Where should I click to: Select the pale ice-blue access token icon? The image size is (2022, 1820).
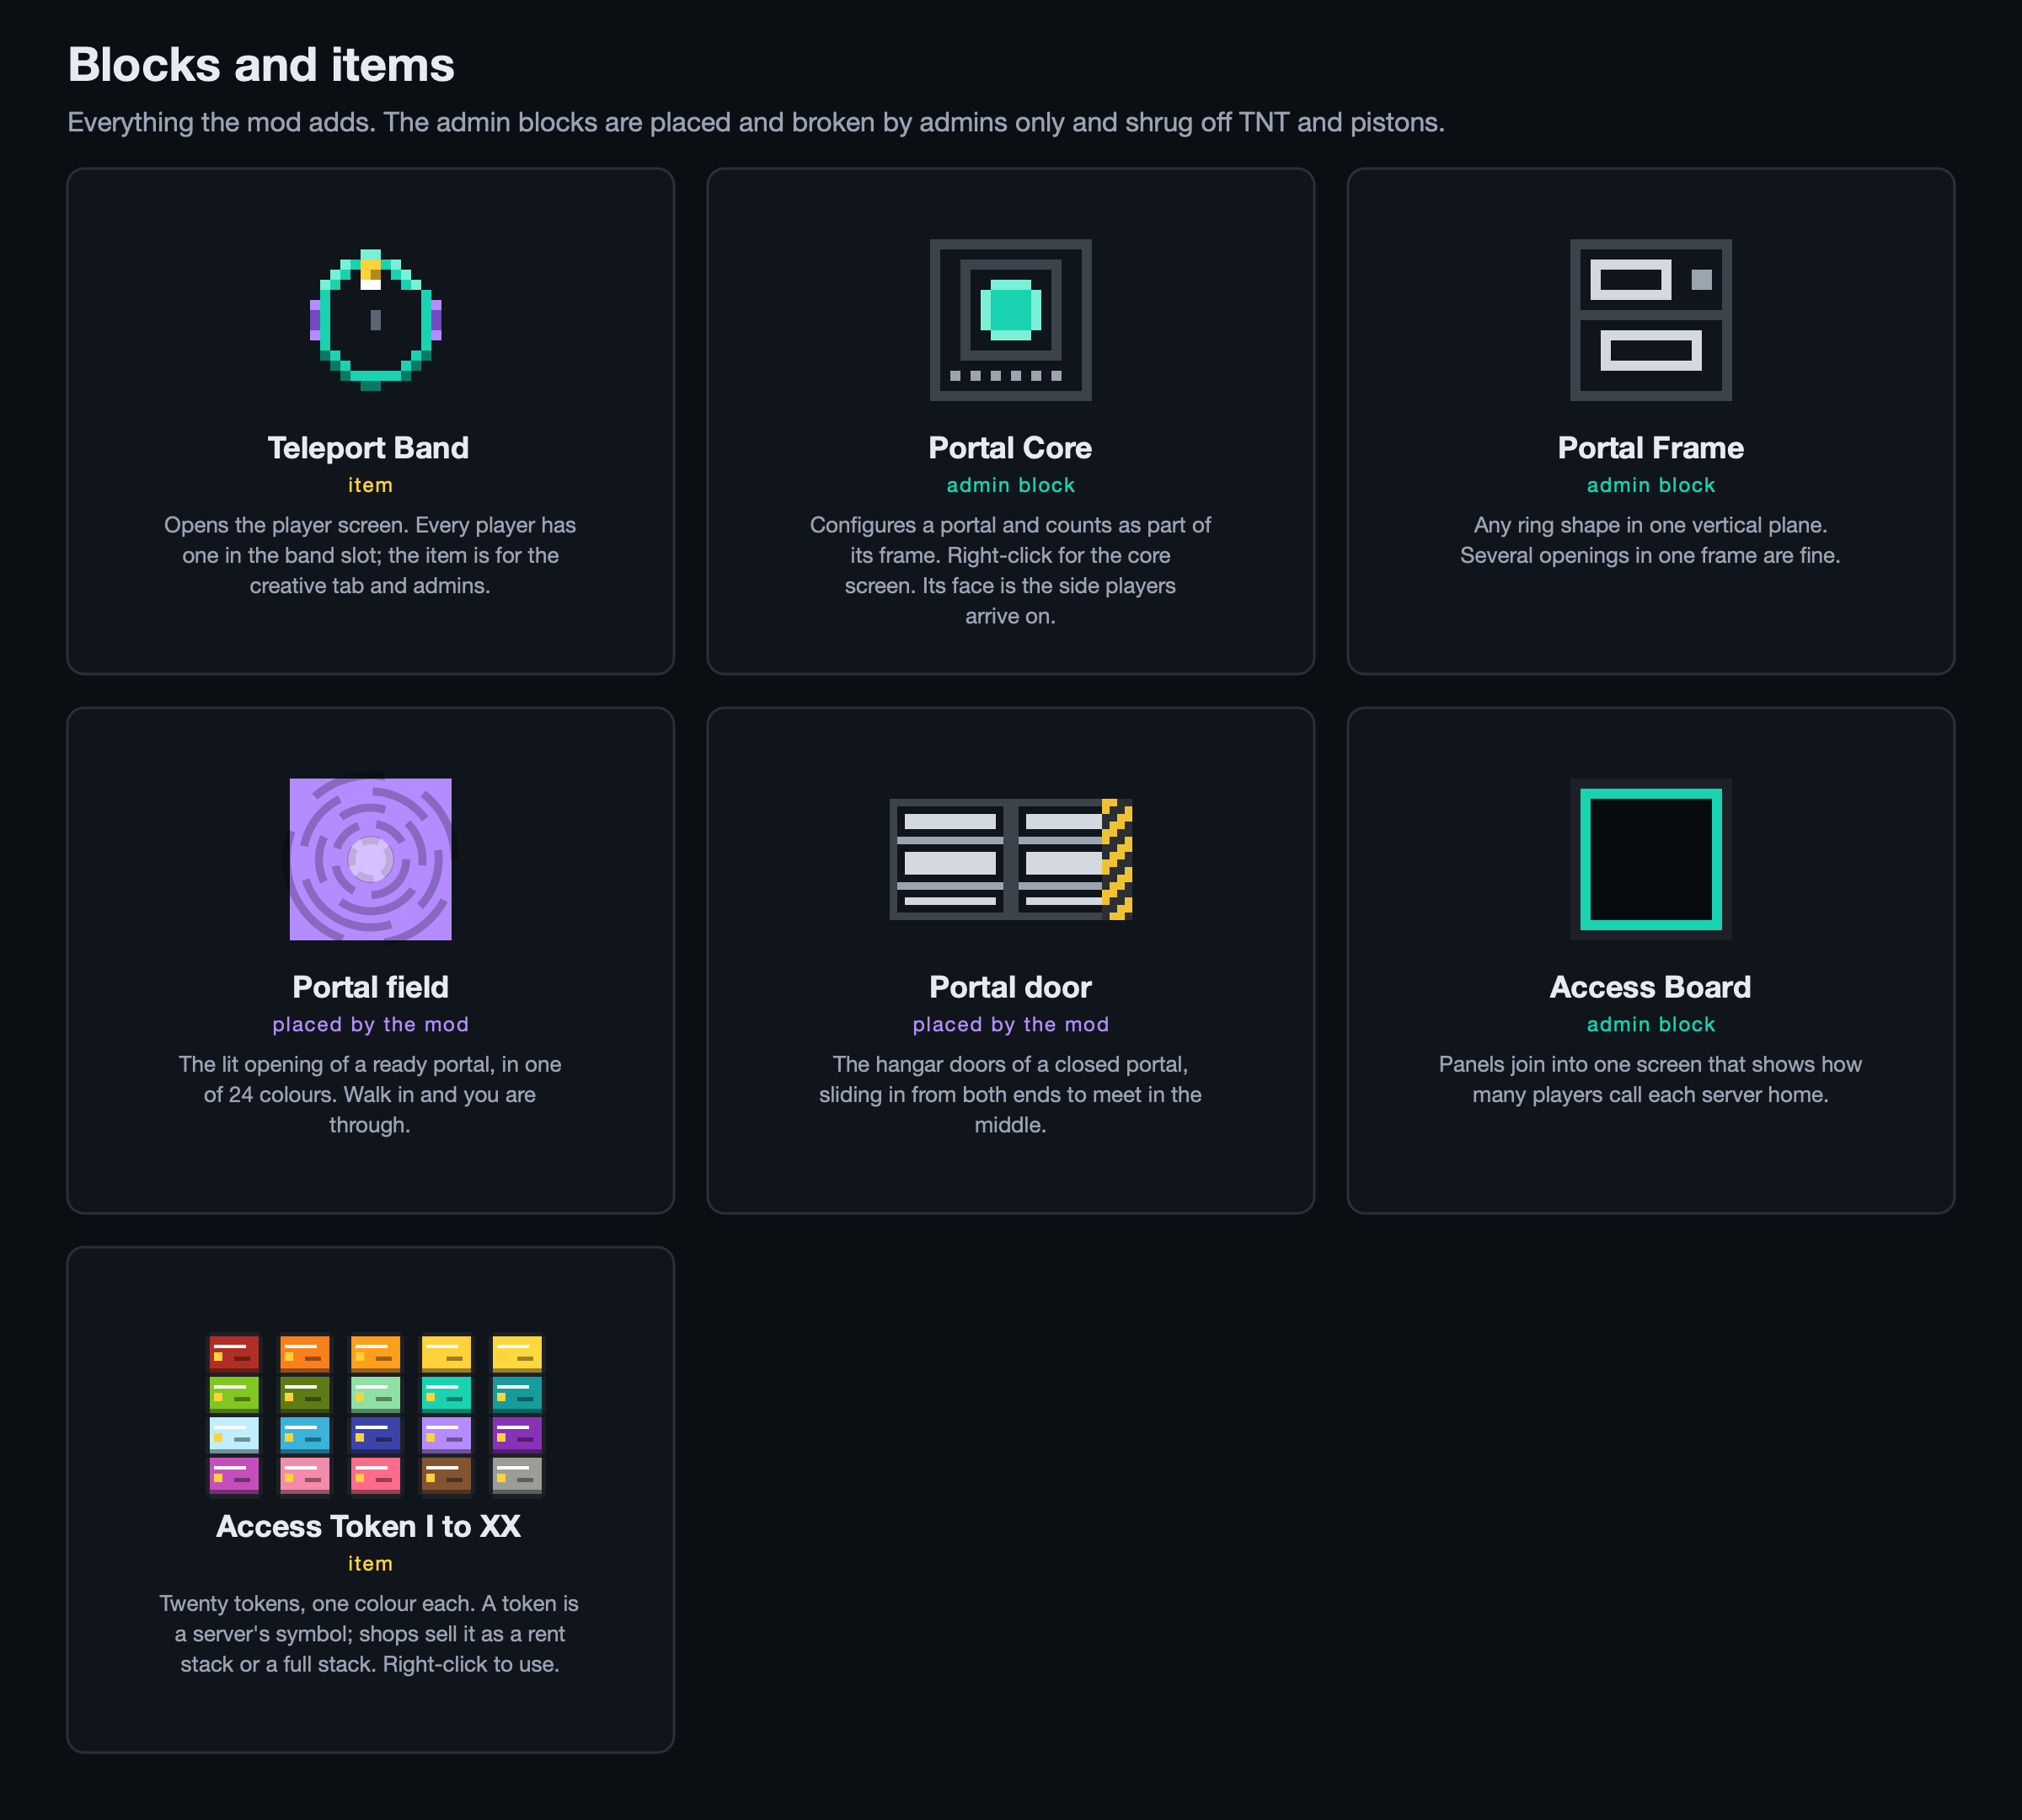234,1434
